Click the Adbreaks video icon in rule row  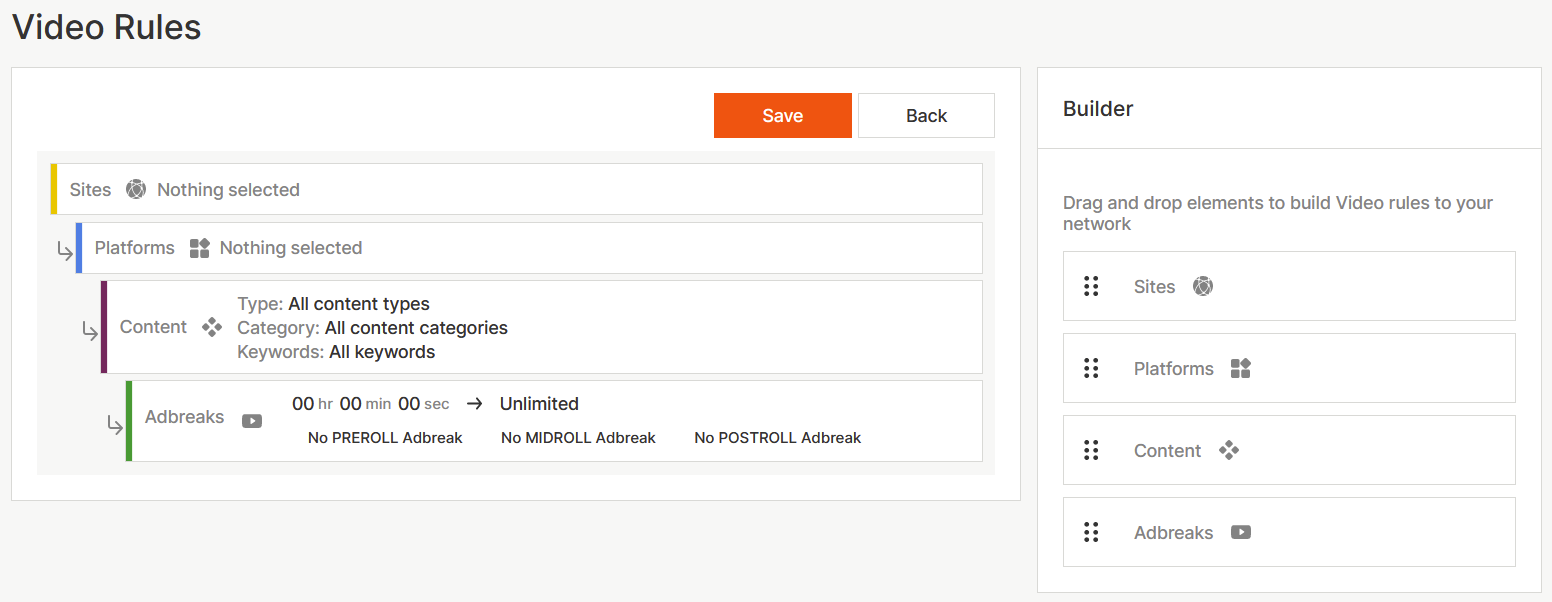252,421
